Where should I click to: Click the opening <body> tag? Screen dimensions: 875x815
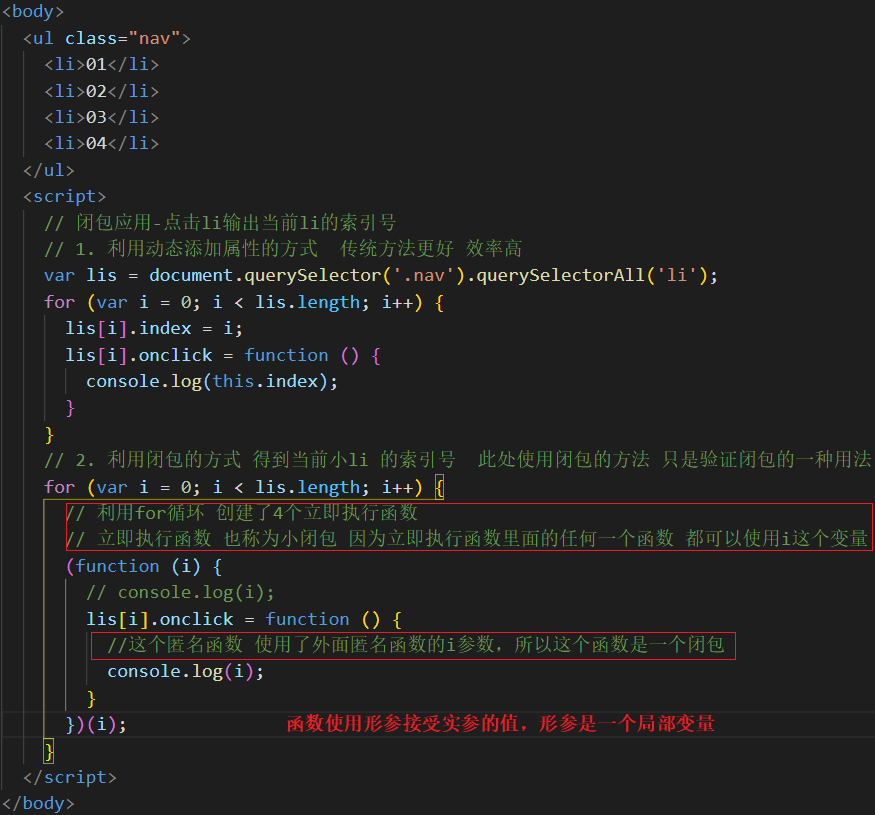33,12
